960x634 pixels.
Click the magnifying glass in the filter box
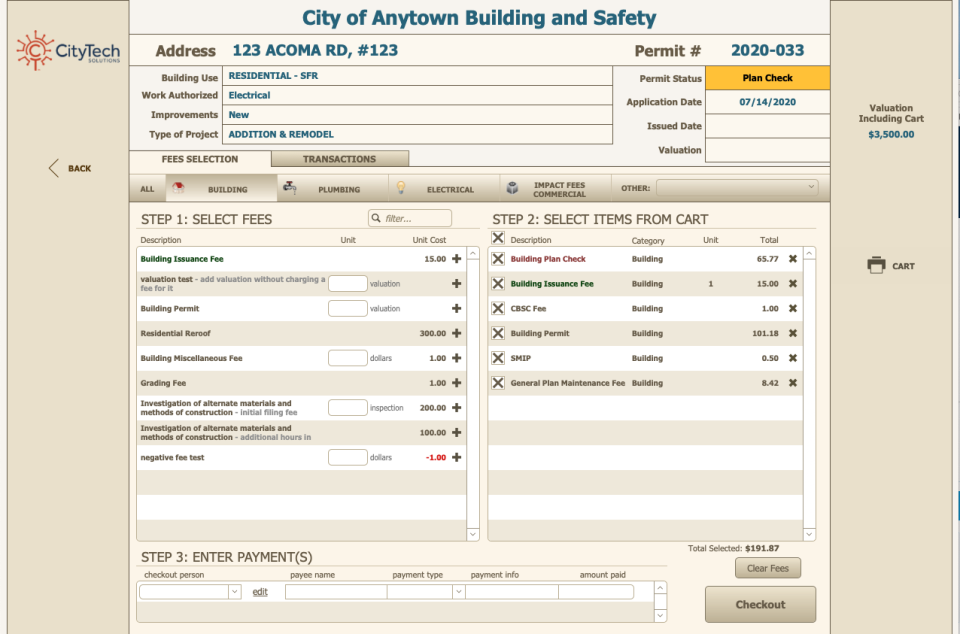(x=374, y=217)
